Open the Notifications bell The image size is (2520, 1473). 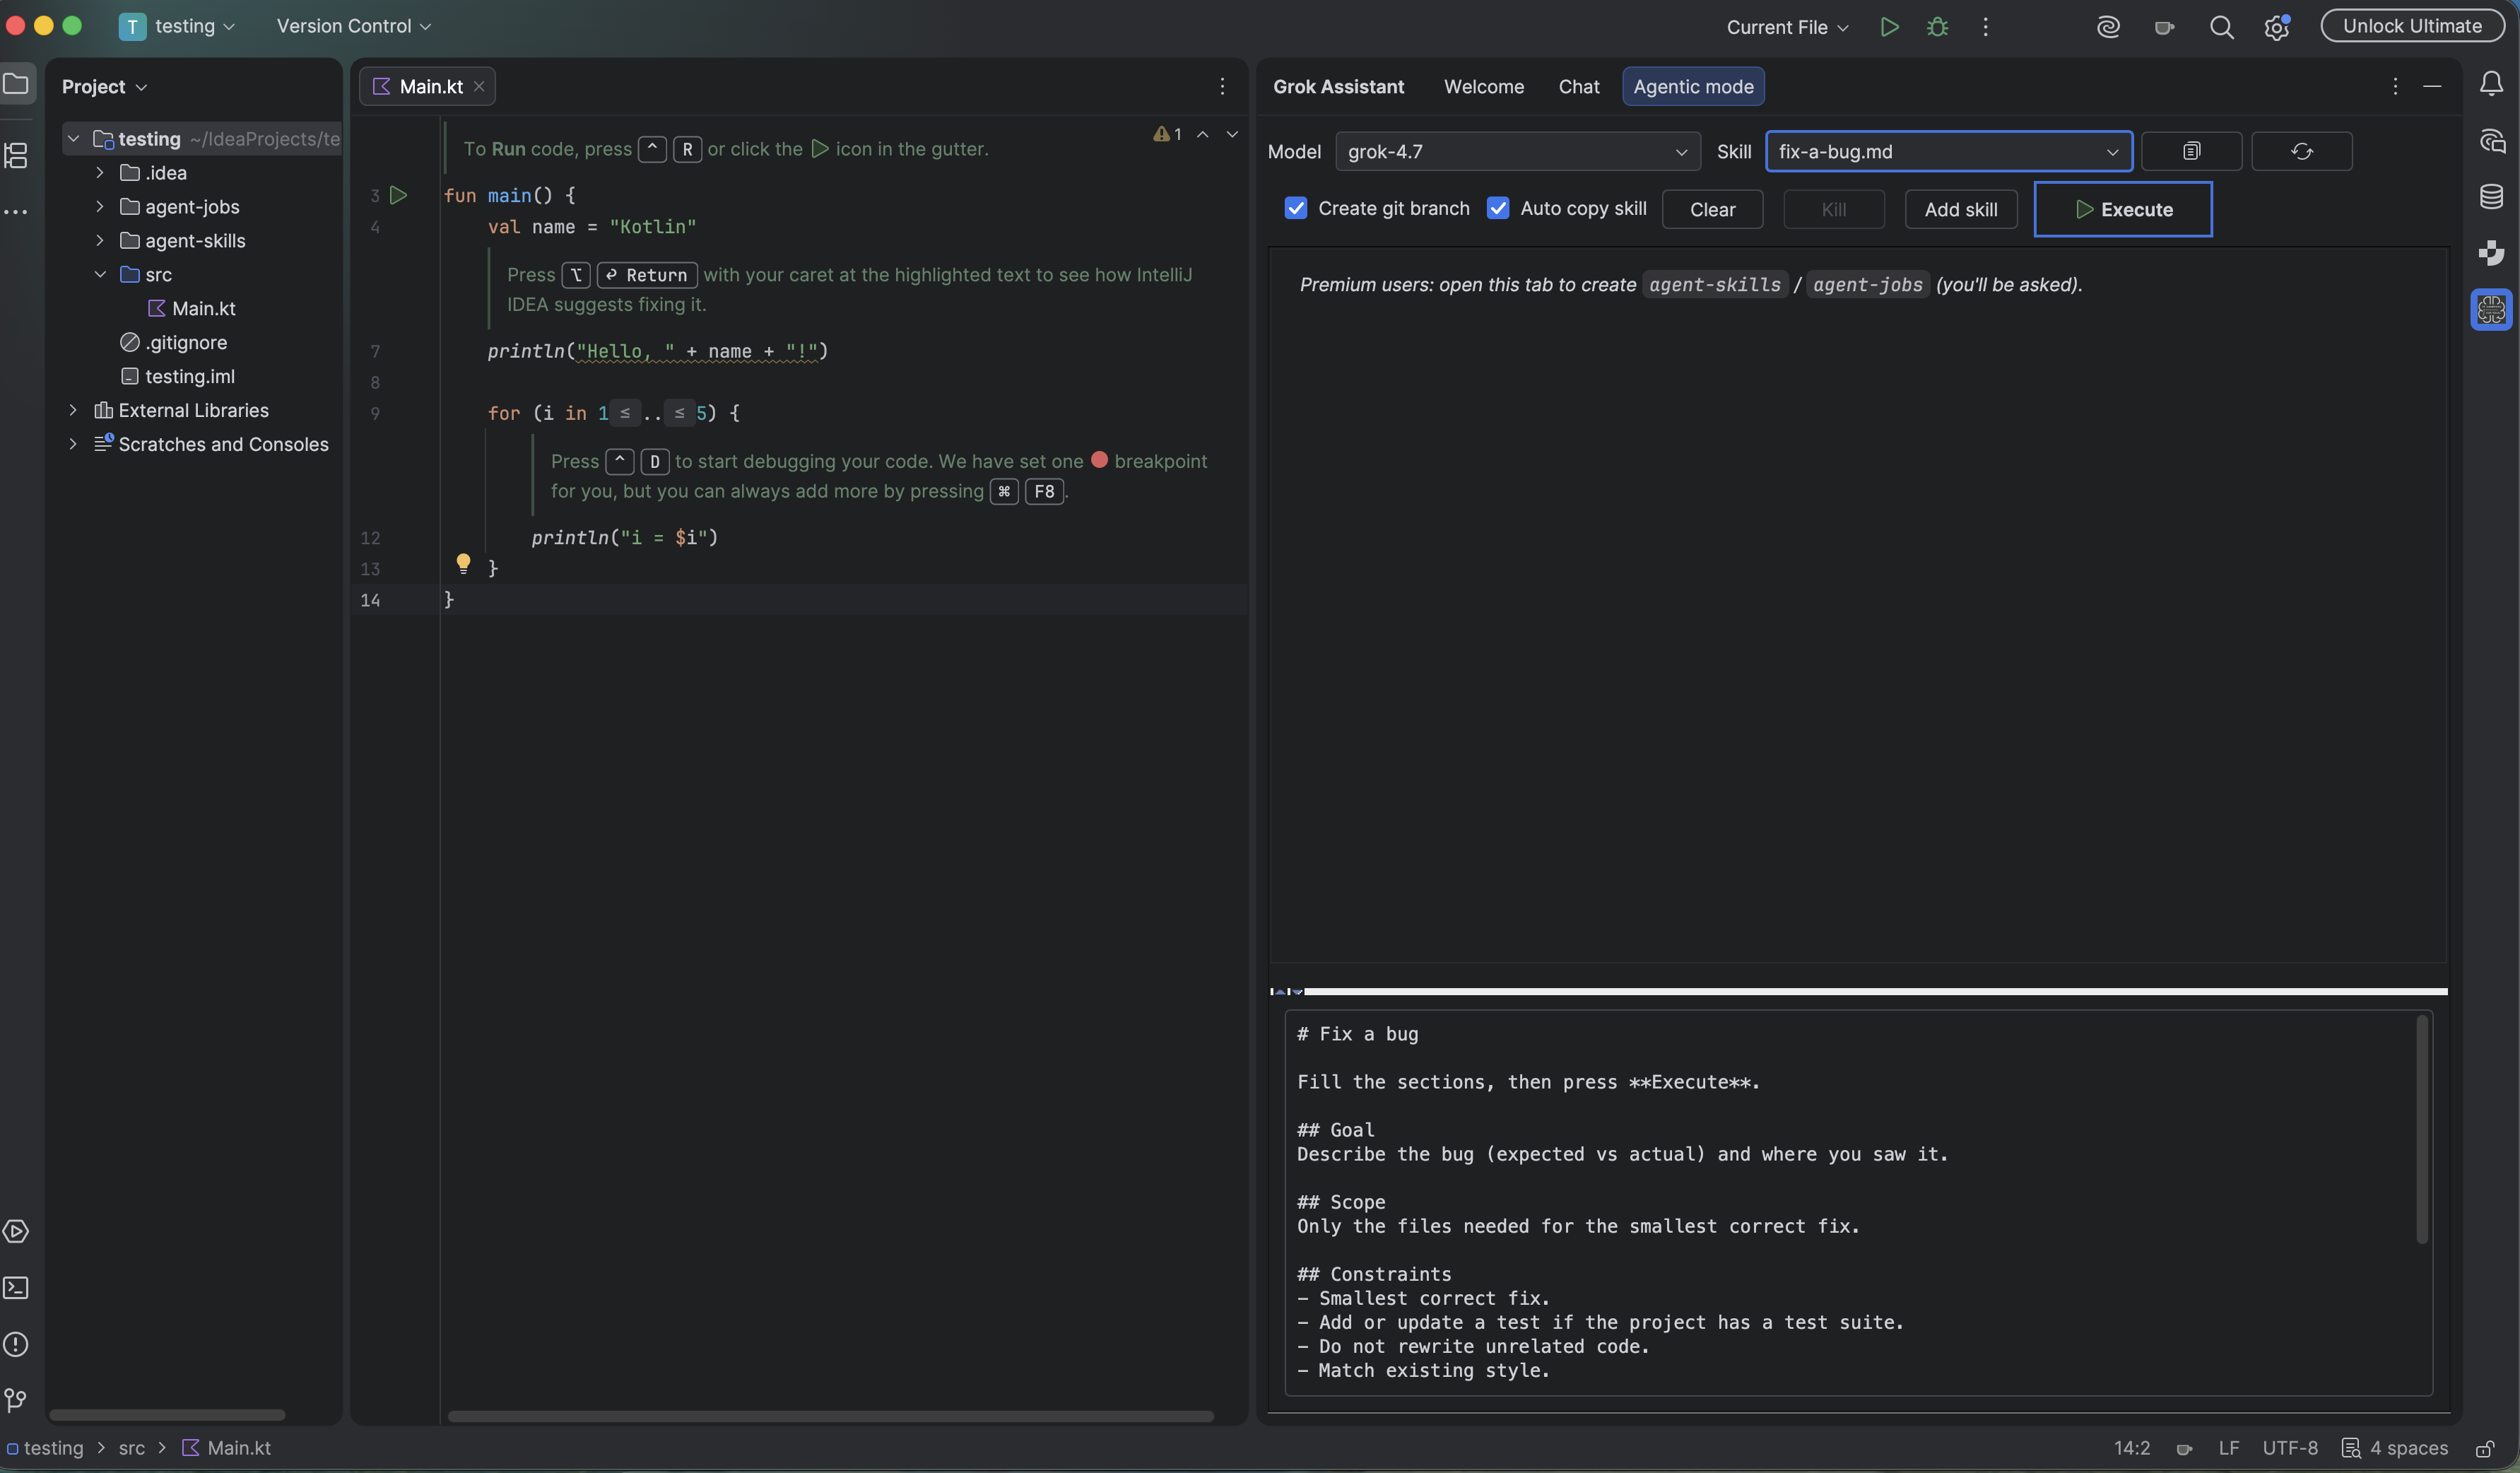pyautogui.click(x=2491, y=84)
